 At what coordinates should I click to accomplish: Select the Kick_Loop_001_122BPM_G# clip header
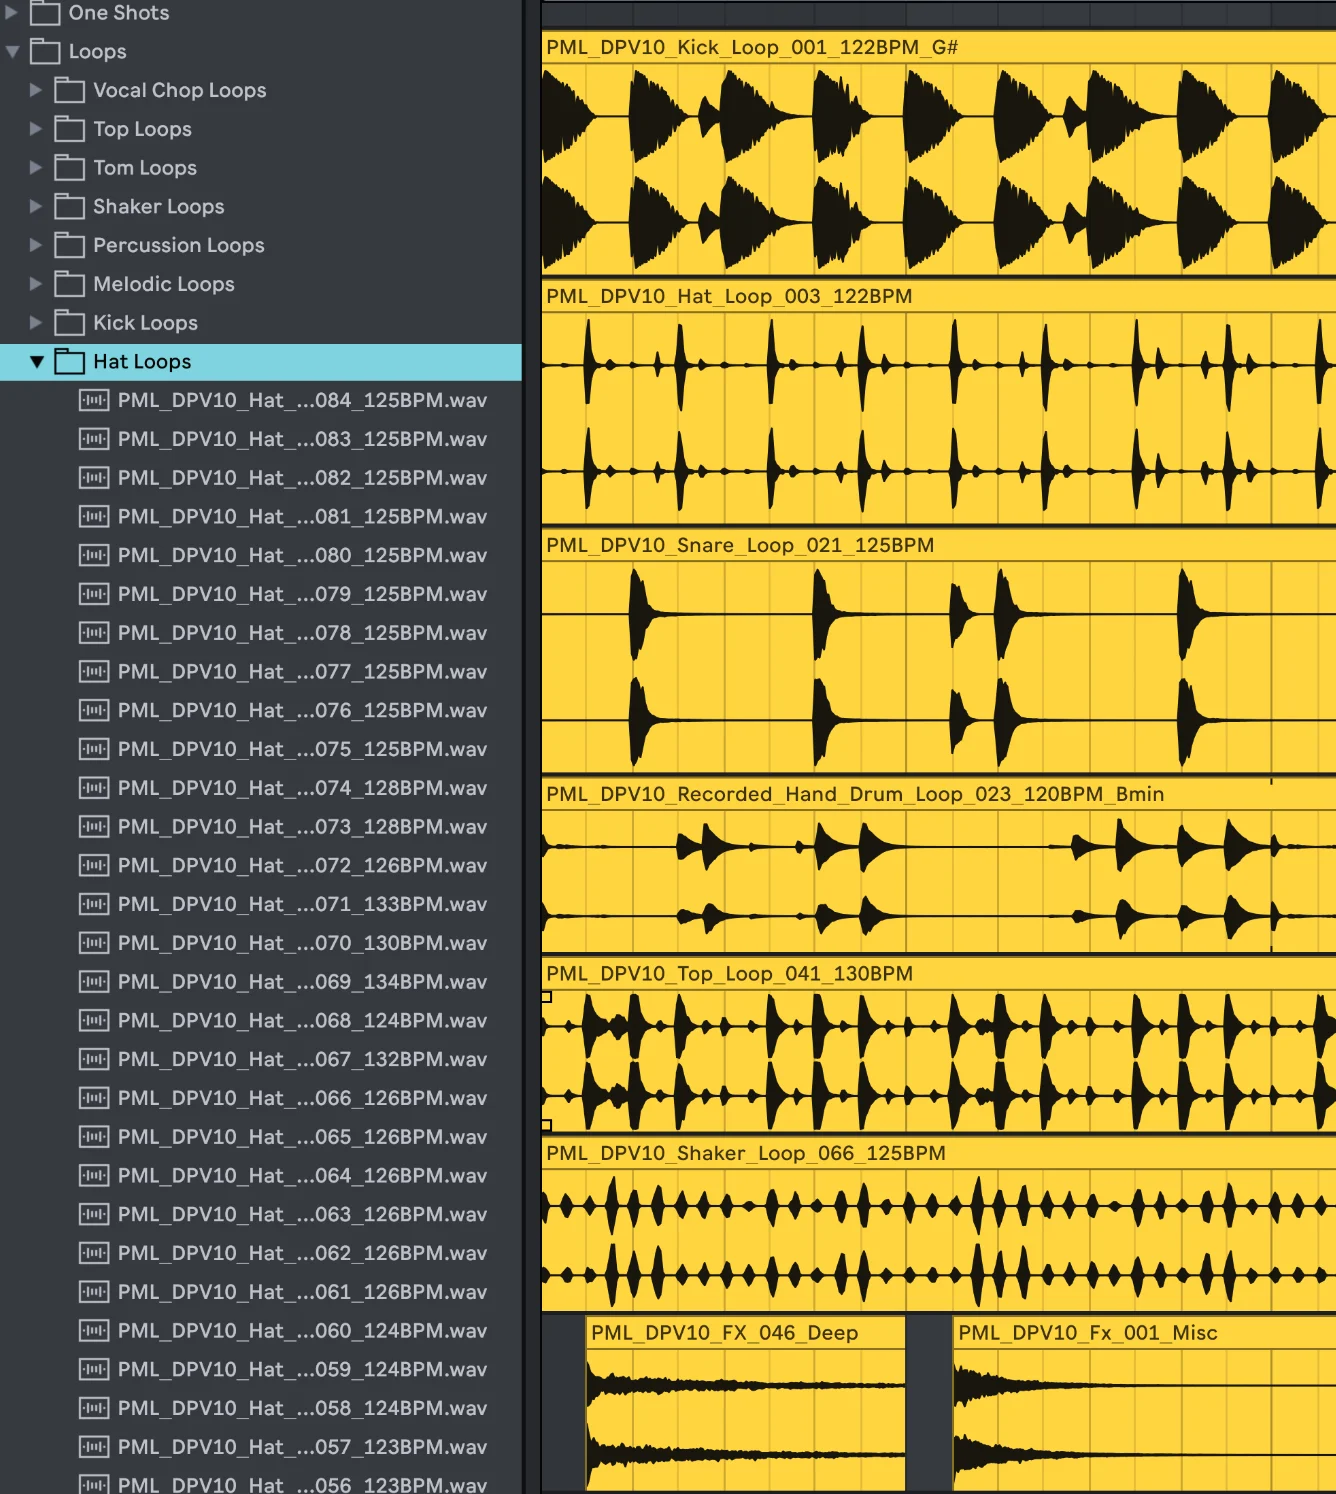point(752,48)
